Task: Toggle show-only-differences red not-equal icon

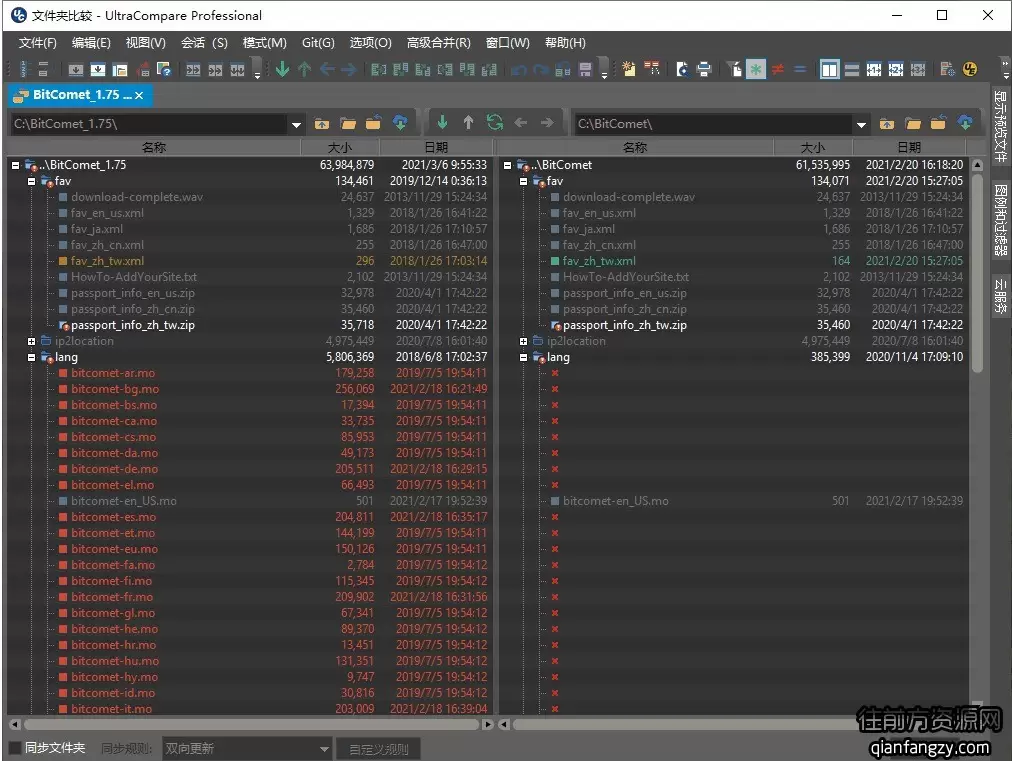Action: pyautogui.click(x=778, y=69)
